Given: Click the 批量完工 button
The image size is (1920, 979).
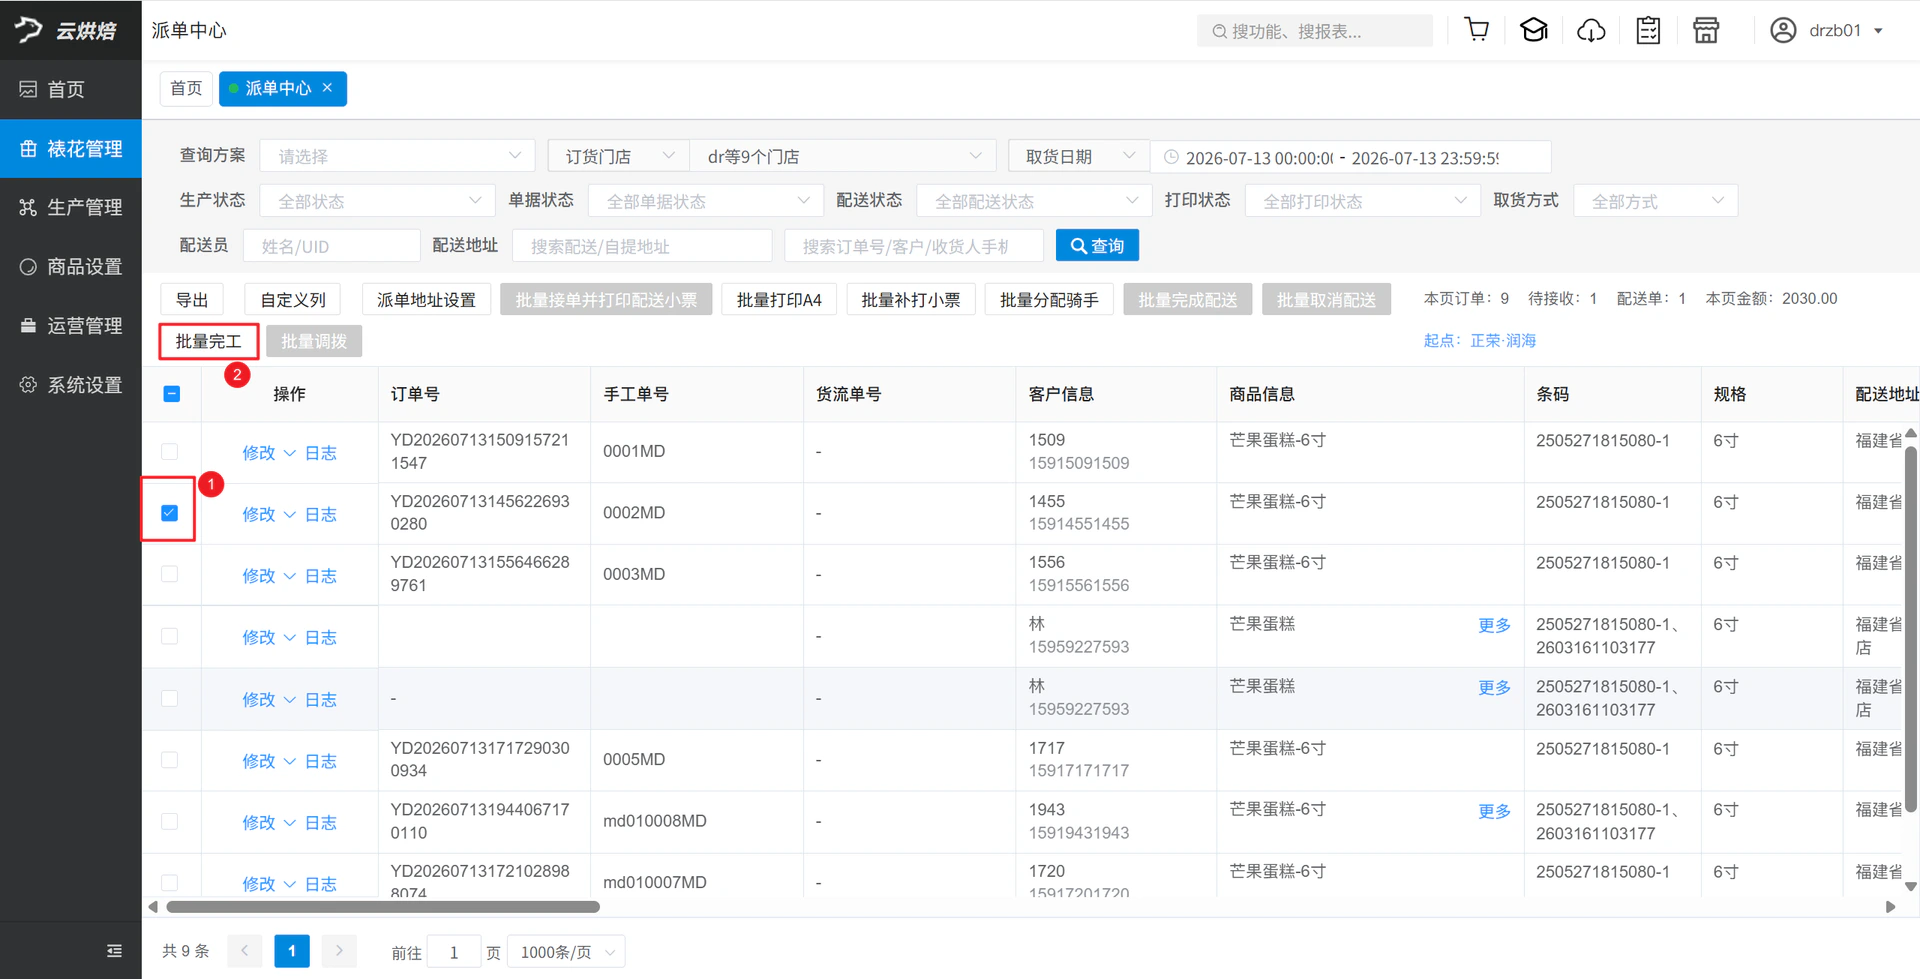Looking at the screenshot, I should pyautogui.click(x=208, y=341).
